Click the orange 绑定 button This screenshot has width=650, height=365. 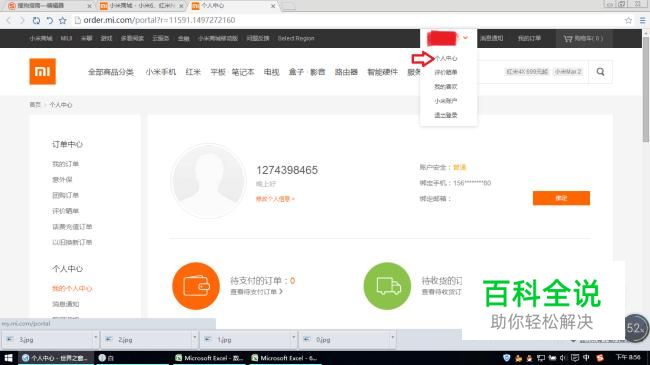561,198
